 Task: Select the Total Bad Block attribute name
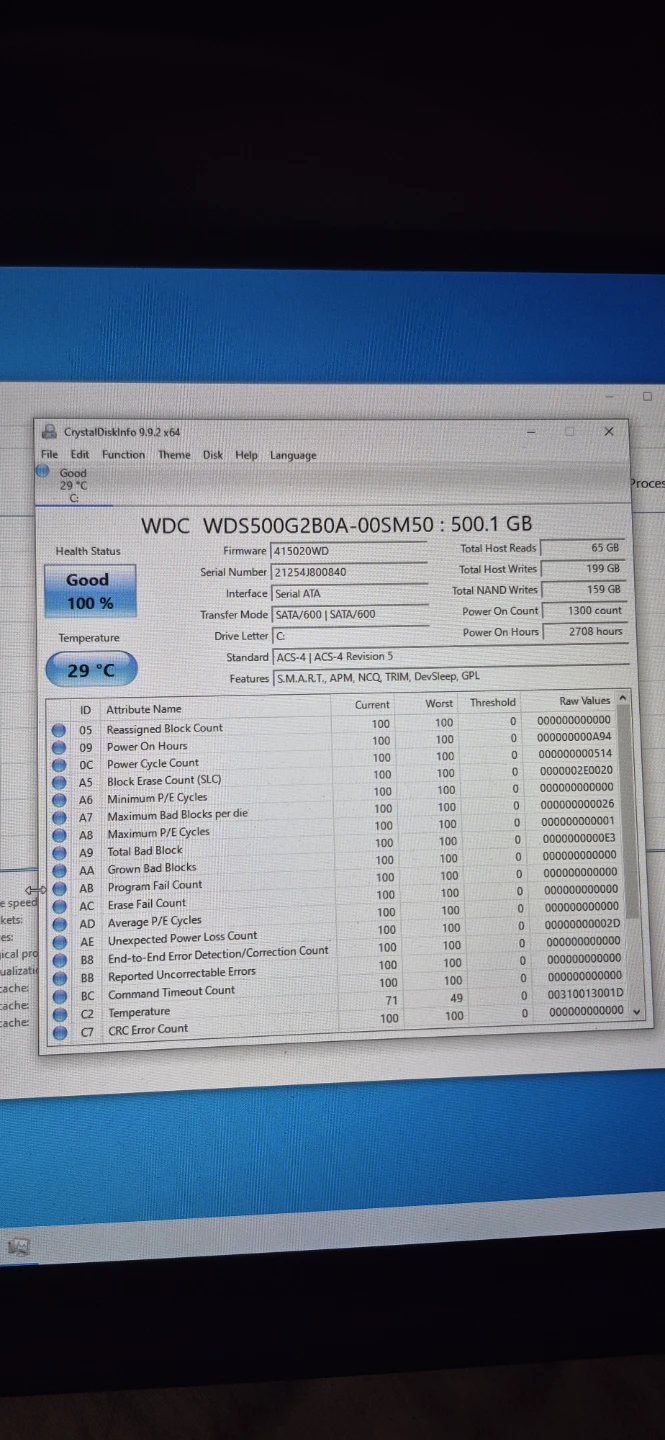[x=145, y=851]
